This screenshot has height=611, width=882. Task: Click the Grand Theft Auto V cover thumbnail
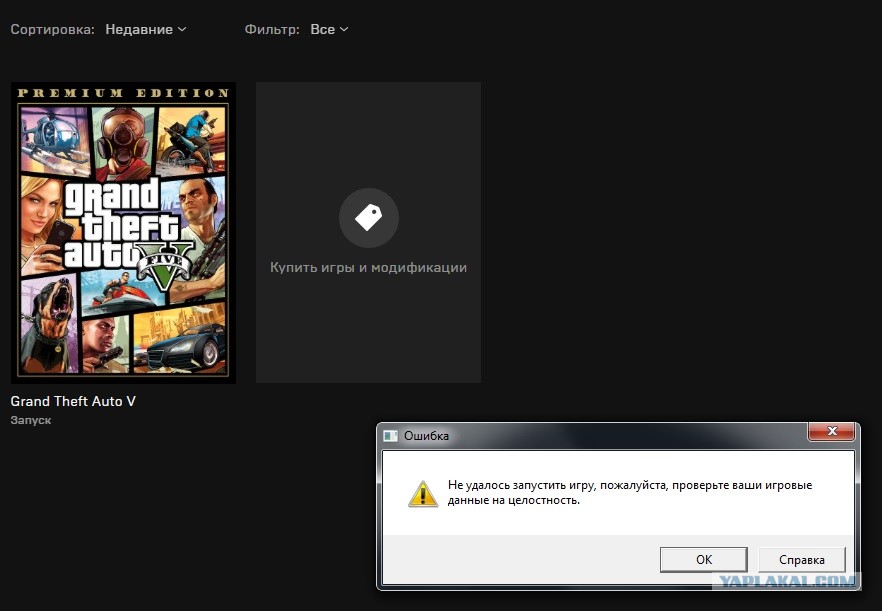tap(123, 233)
